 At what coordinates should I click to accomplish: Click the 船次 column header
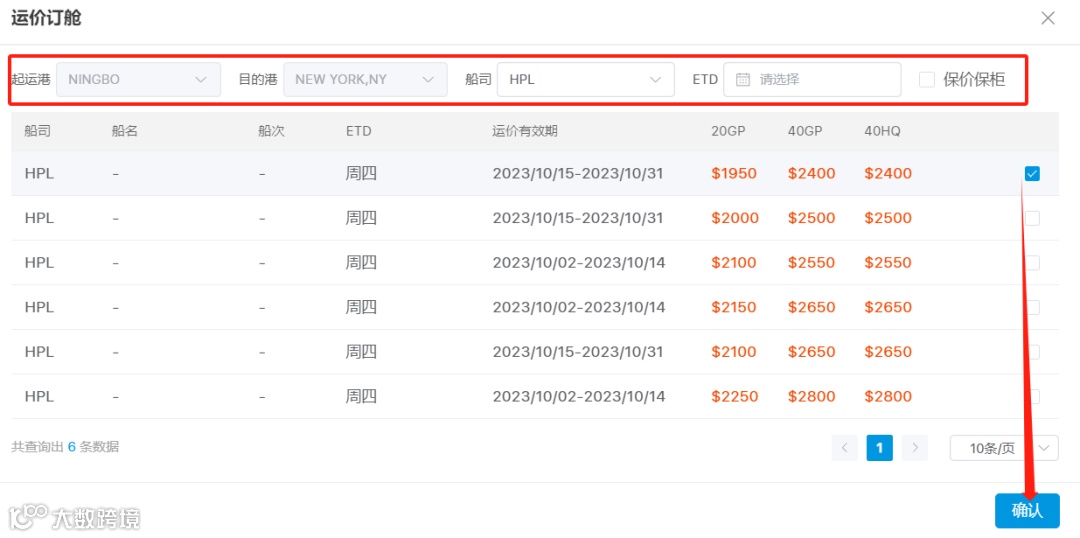point(271,131)
